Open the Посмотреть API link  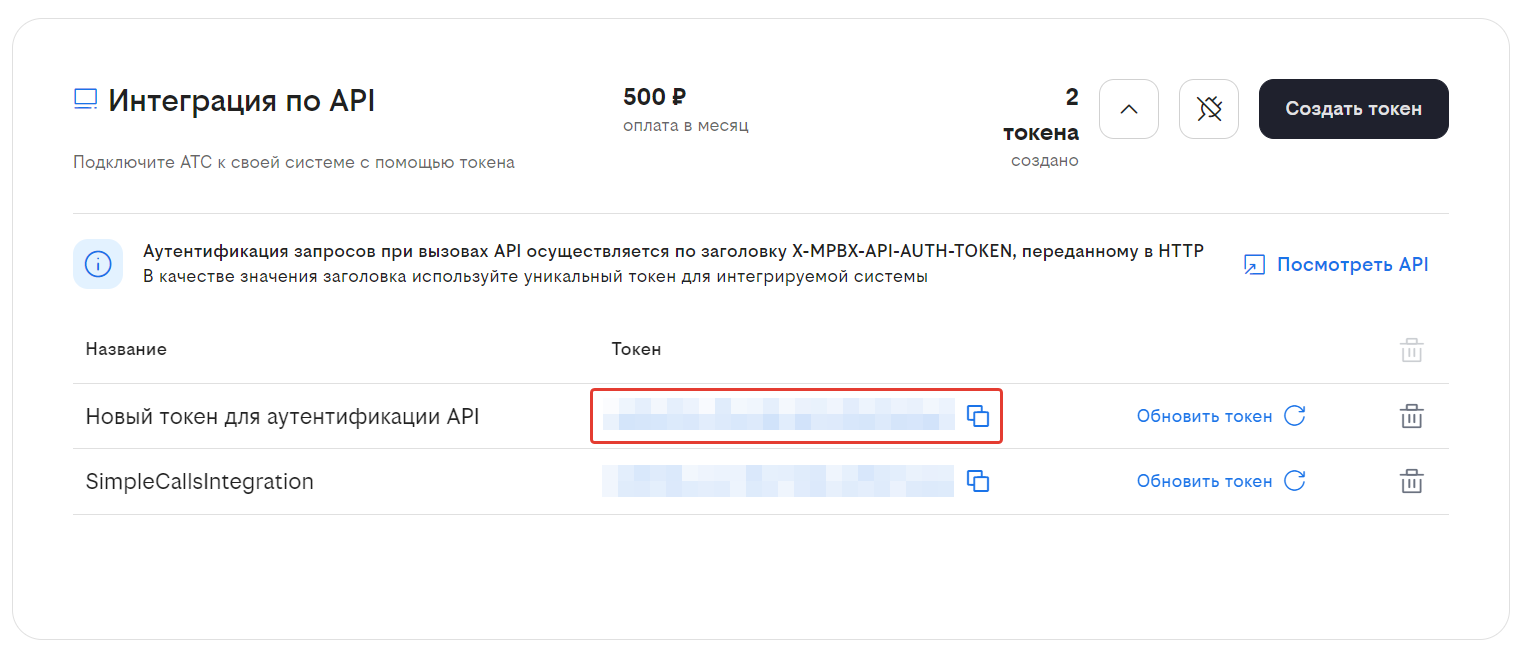pyautogui.click(x=1352, y=265)
